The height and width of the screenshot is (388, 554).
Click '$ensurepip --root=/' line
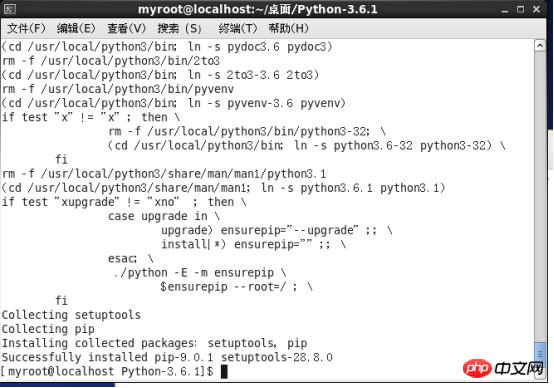tap(236, 287)
